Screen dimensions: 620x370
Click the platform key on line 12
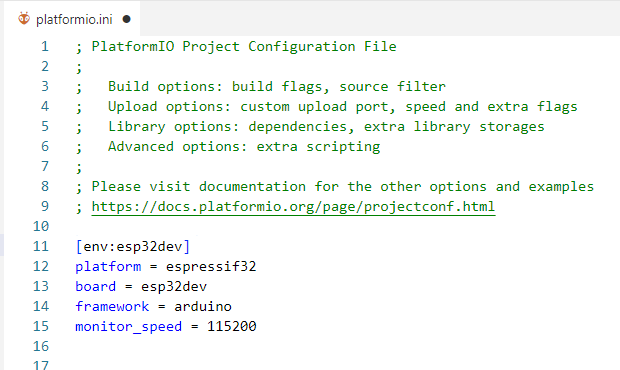(108, 266)
